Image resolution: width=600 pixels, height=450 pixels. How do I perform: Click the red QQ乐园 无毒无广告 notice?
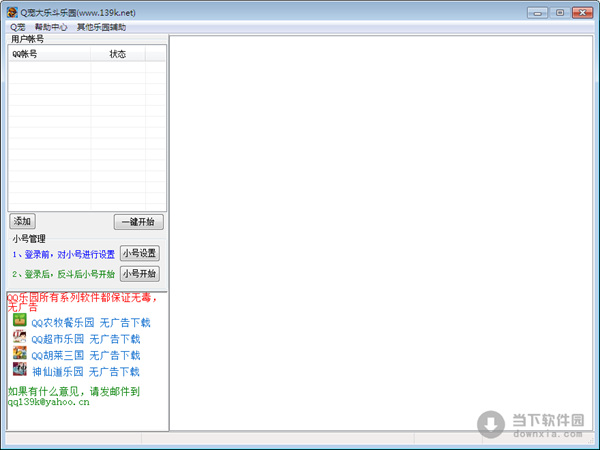pos(82,302)
